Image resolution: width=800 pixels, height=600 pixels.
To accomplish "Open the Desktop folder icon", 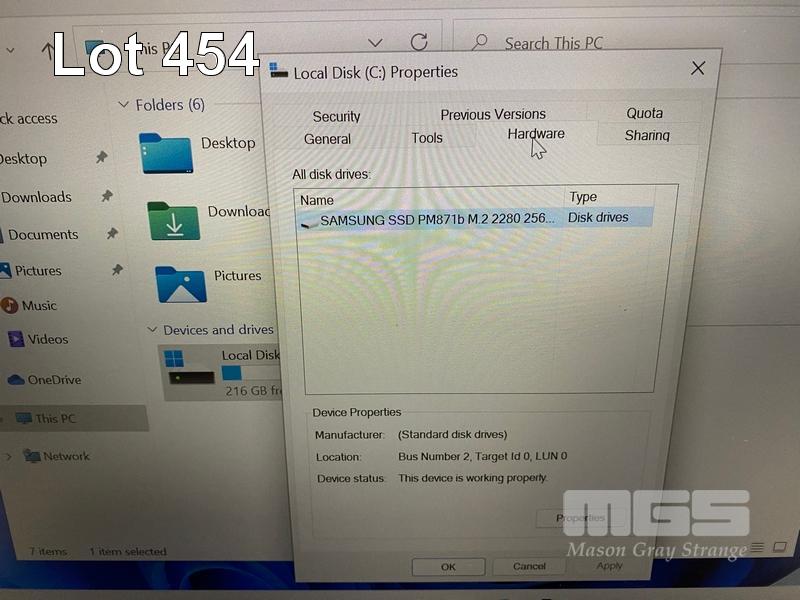I will [x=166, y=153].
